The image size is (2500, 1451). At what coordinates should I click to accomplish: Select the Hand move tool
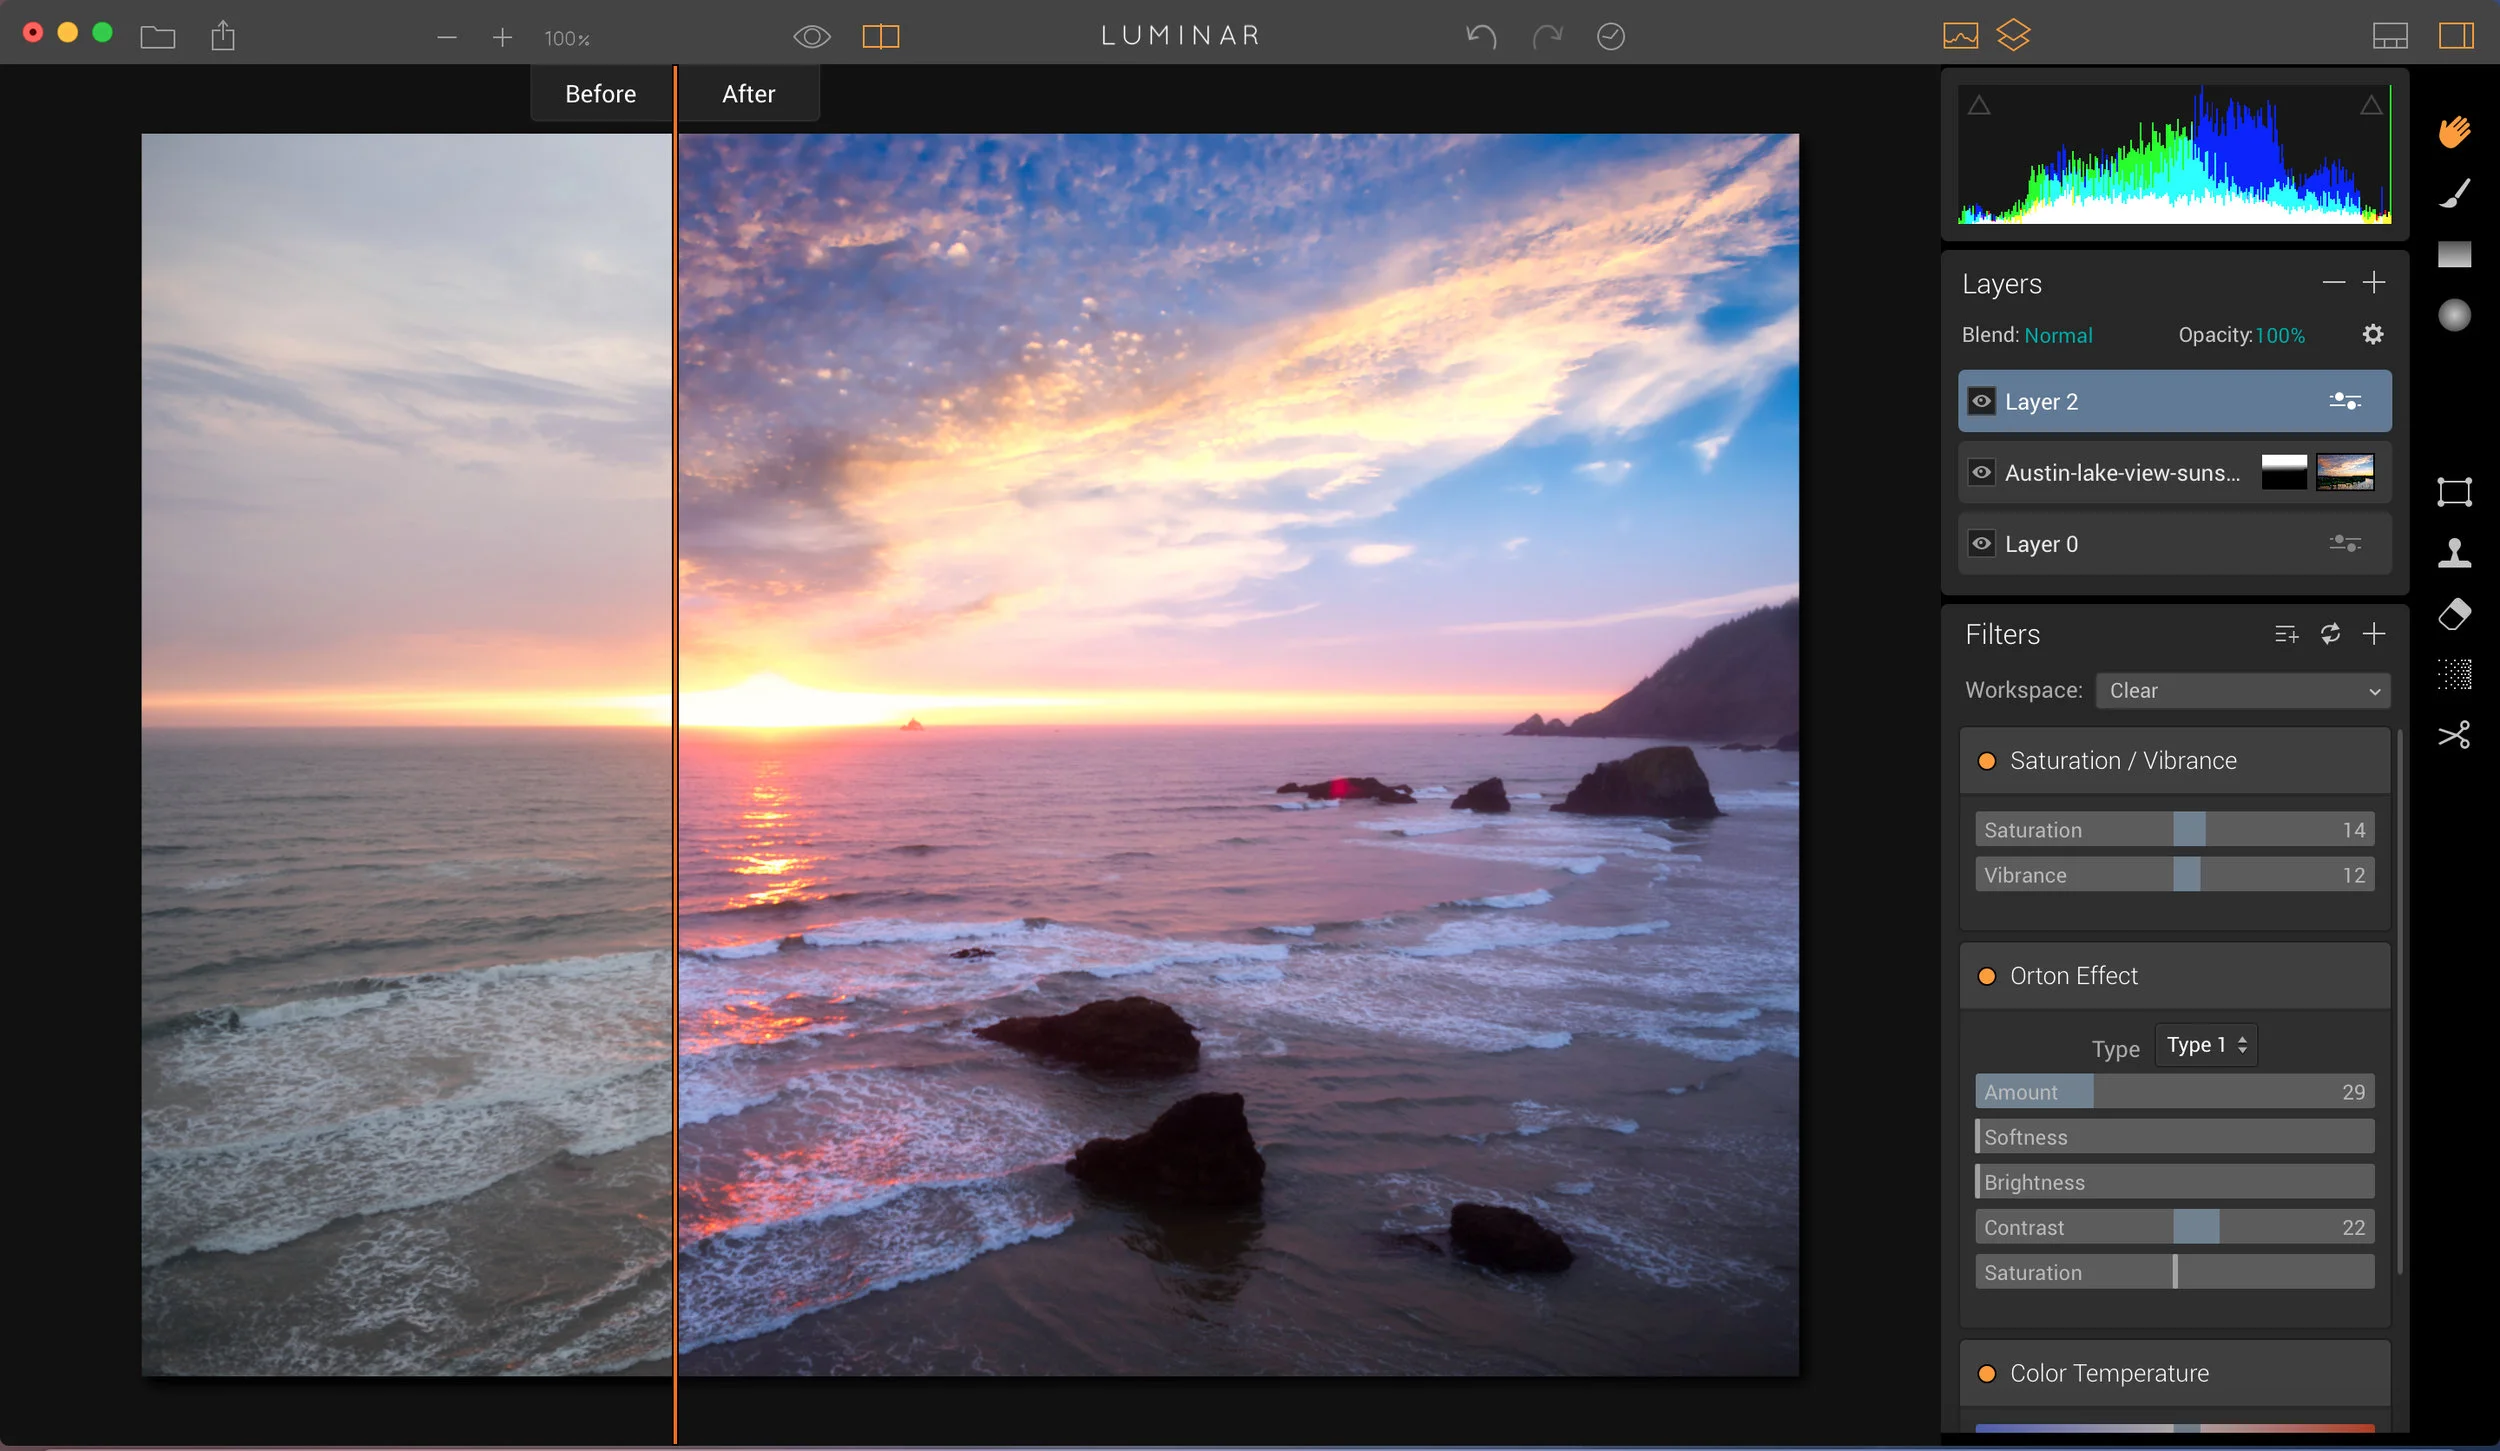2454,132
